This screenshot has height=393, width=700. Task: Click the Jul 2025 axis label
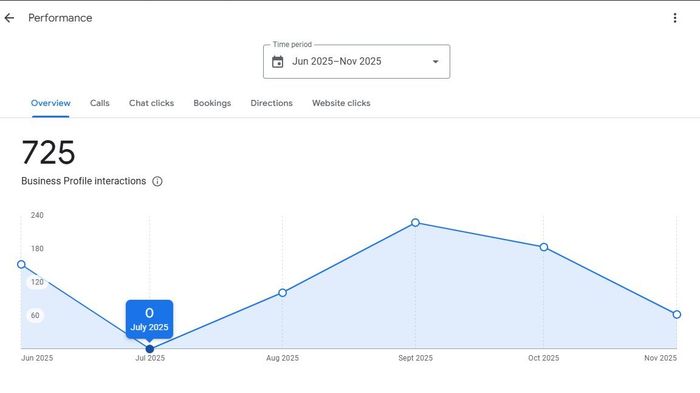point(150,358)
